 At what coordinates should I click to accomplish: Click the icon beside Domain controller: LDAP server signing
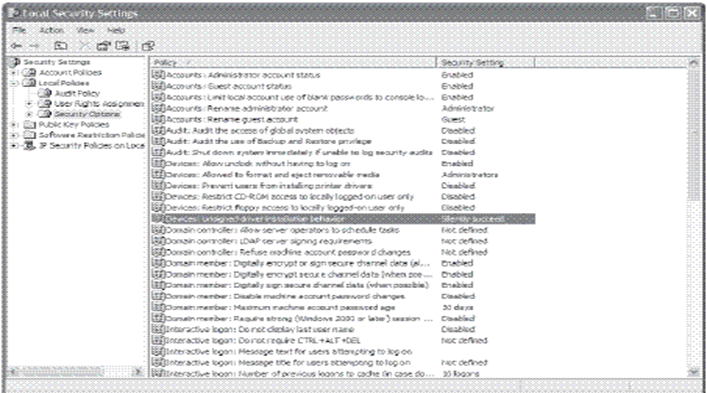158,241
